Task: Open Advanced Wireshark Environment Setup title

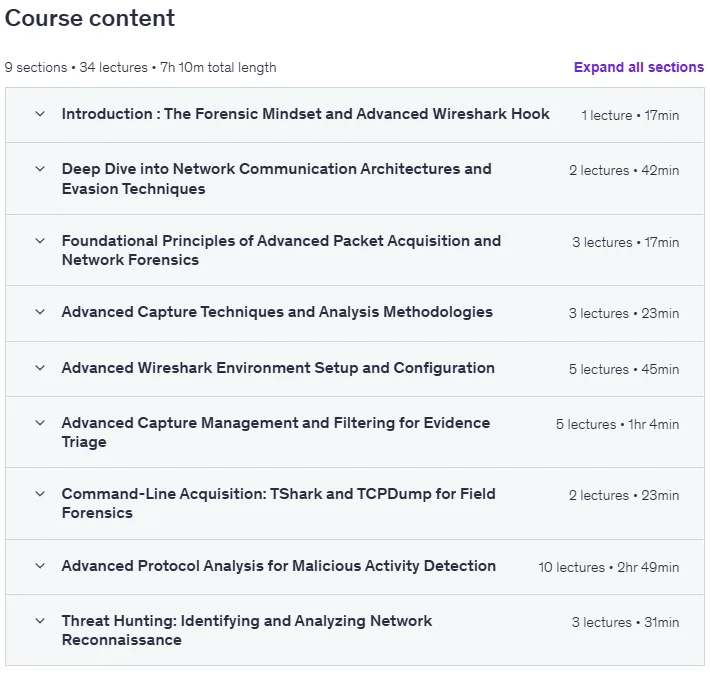Action: click(278, 368)
